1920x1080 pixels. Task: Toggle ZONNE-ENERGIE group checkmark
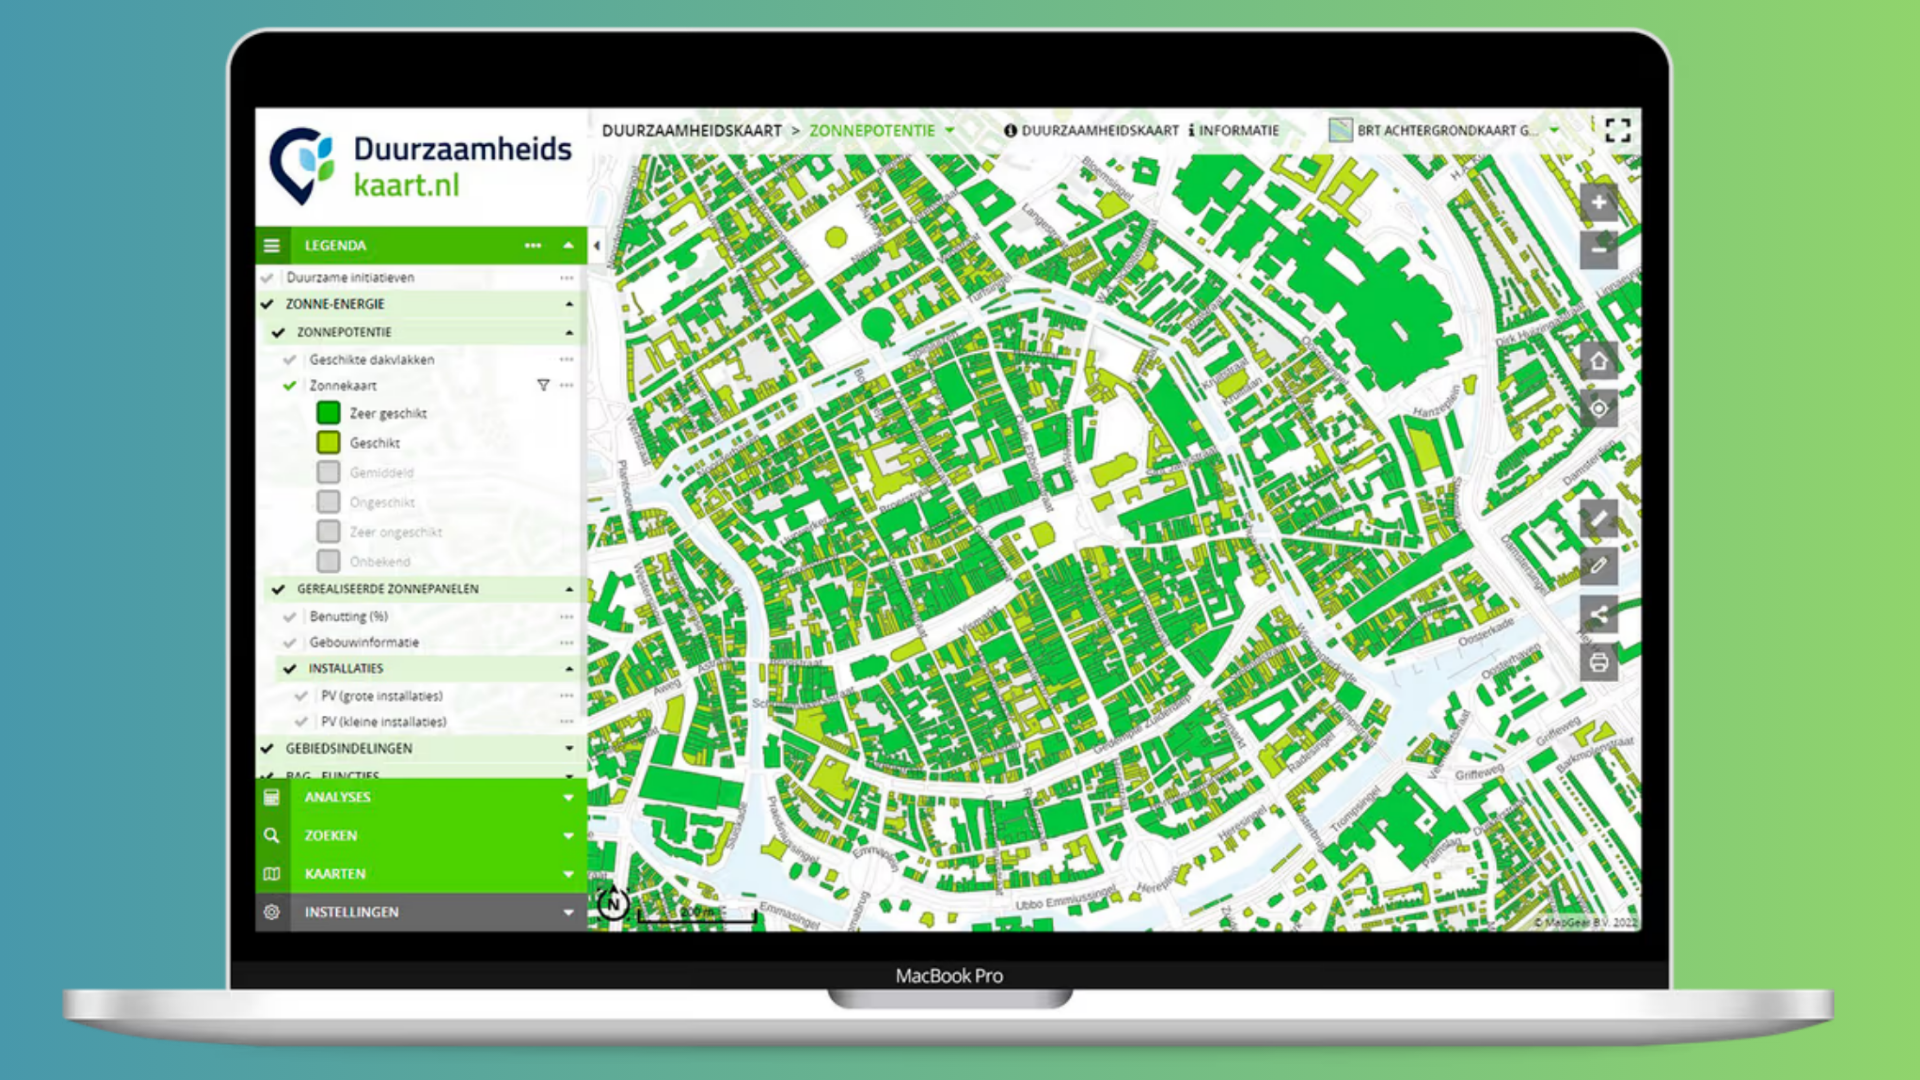click(267, 304)
